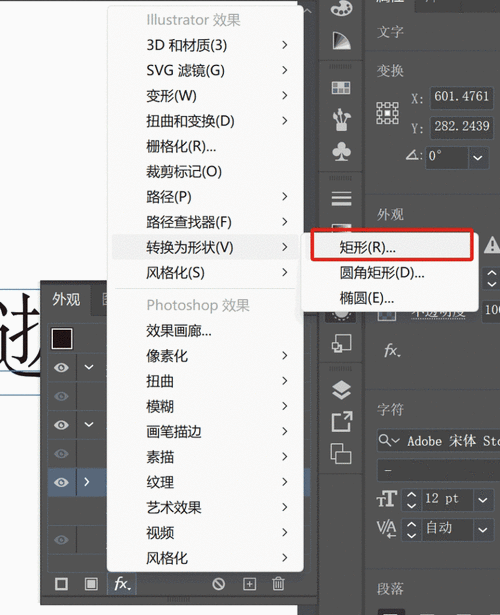Viewport: 500px width, 615px height.
Task: Open the font size dropdown arrow
Action: click(x=483, y=500)
